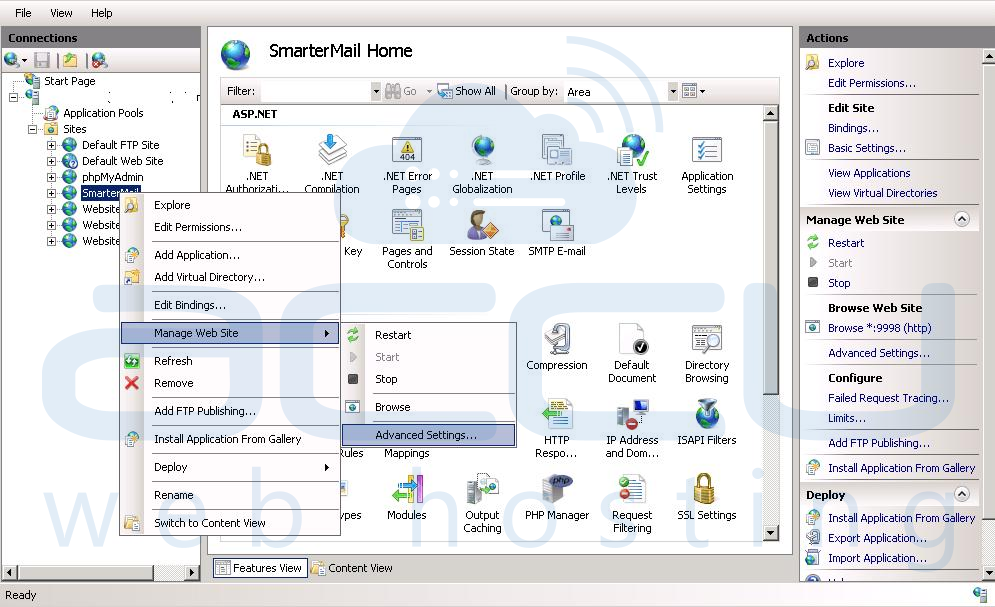The height and width of the screenshot is (607, 995).
Task: Click Edit Permissions in Actions pane
Action: pos(871,84)
